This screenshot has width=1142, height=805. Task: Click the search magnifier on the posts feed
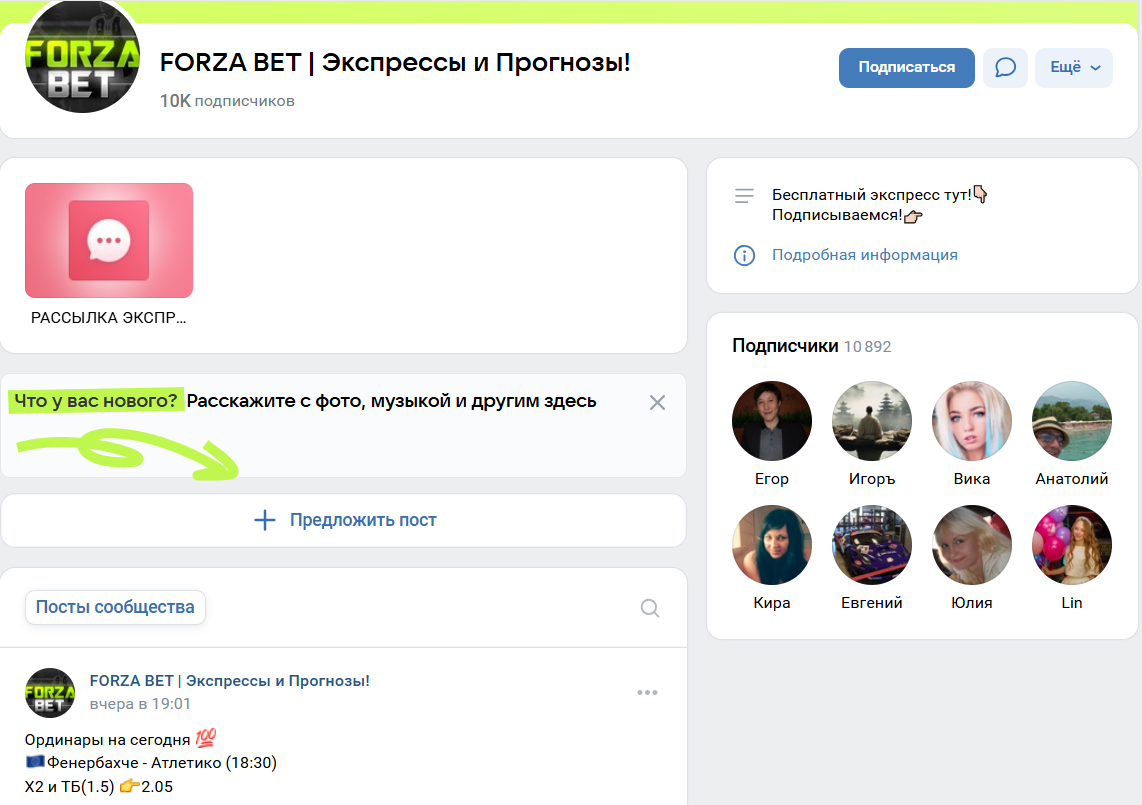[649, 608]
